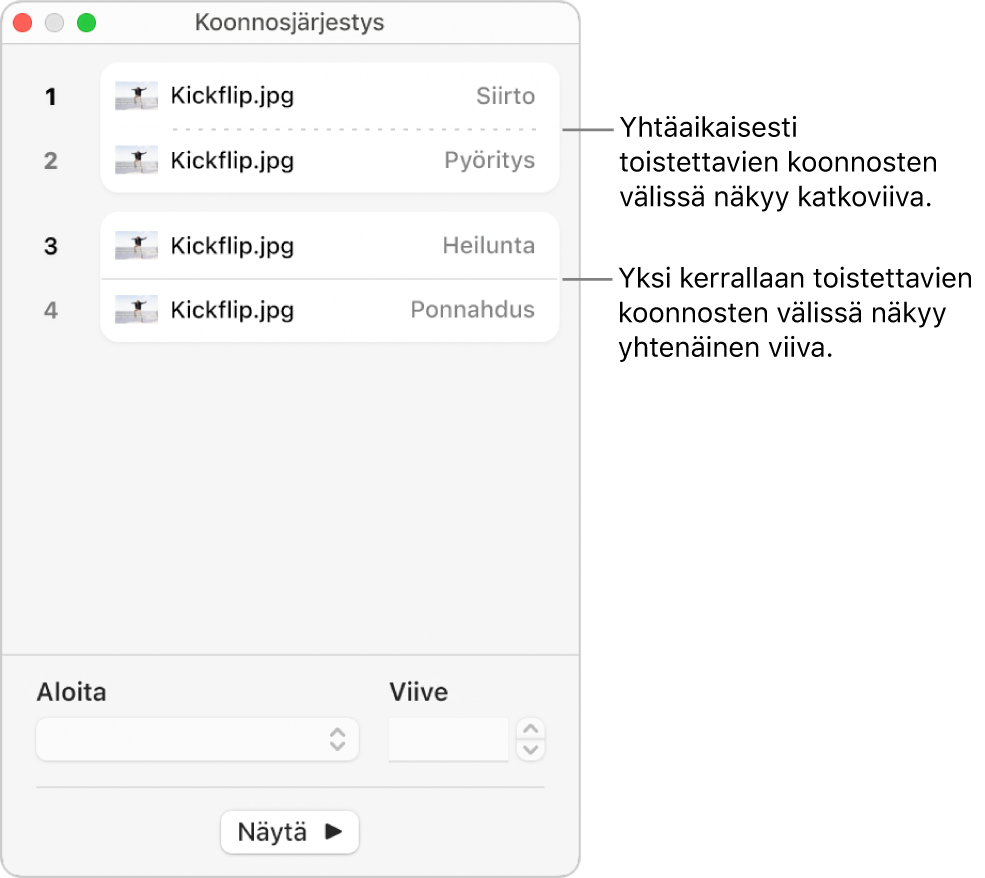
Task: Click the Pyöritys effect label
Action: click(489, 161)
